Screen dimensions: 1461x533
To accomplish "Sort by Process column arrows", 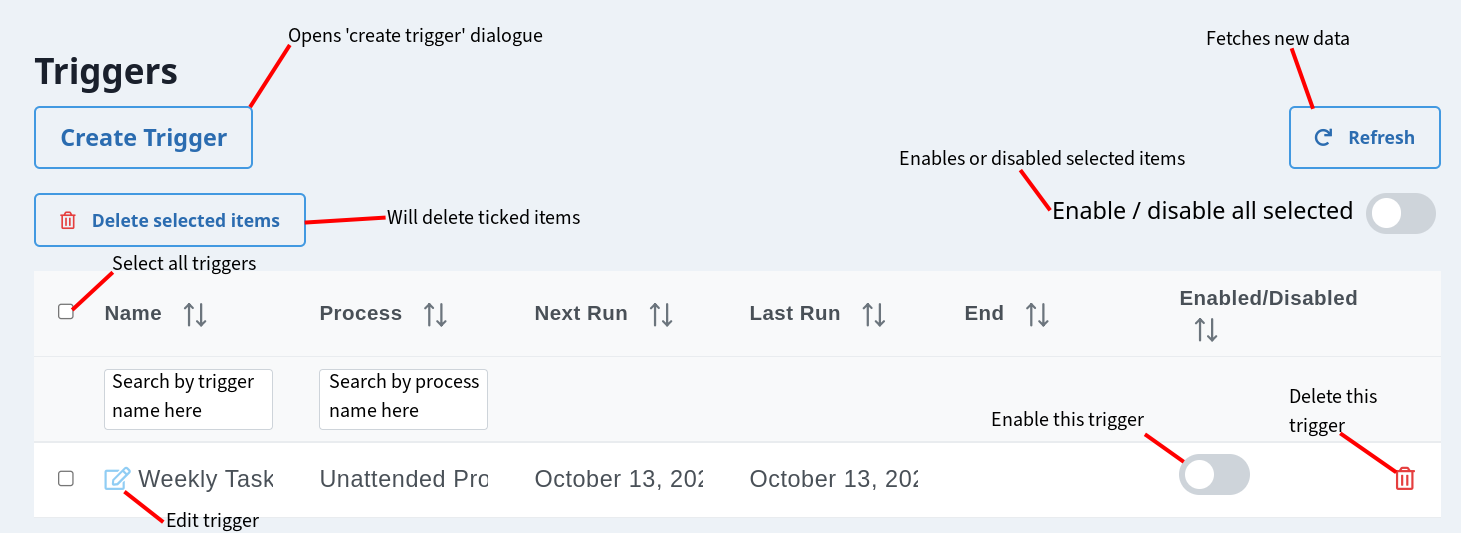I will (x=435, y=314).
